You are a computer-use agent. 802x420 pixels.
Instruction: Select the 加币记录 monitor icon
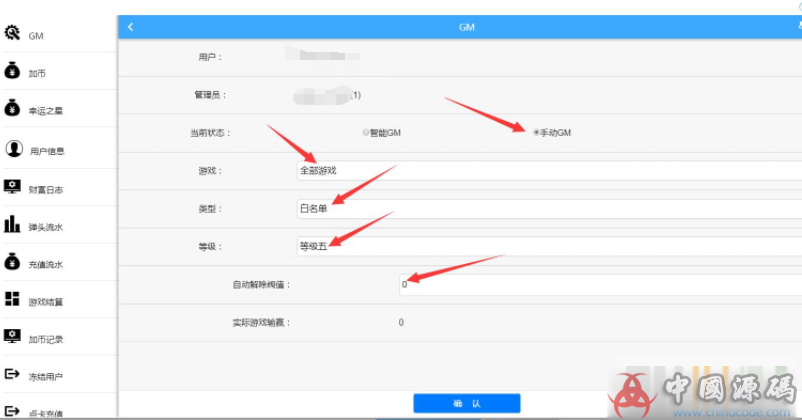tap(12, 337)
